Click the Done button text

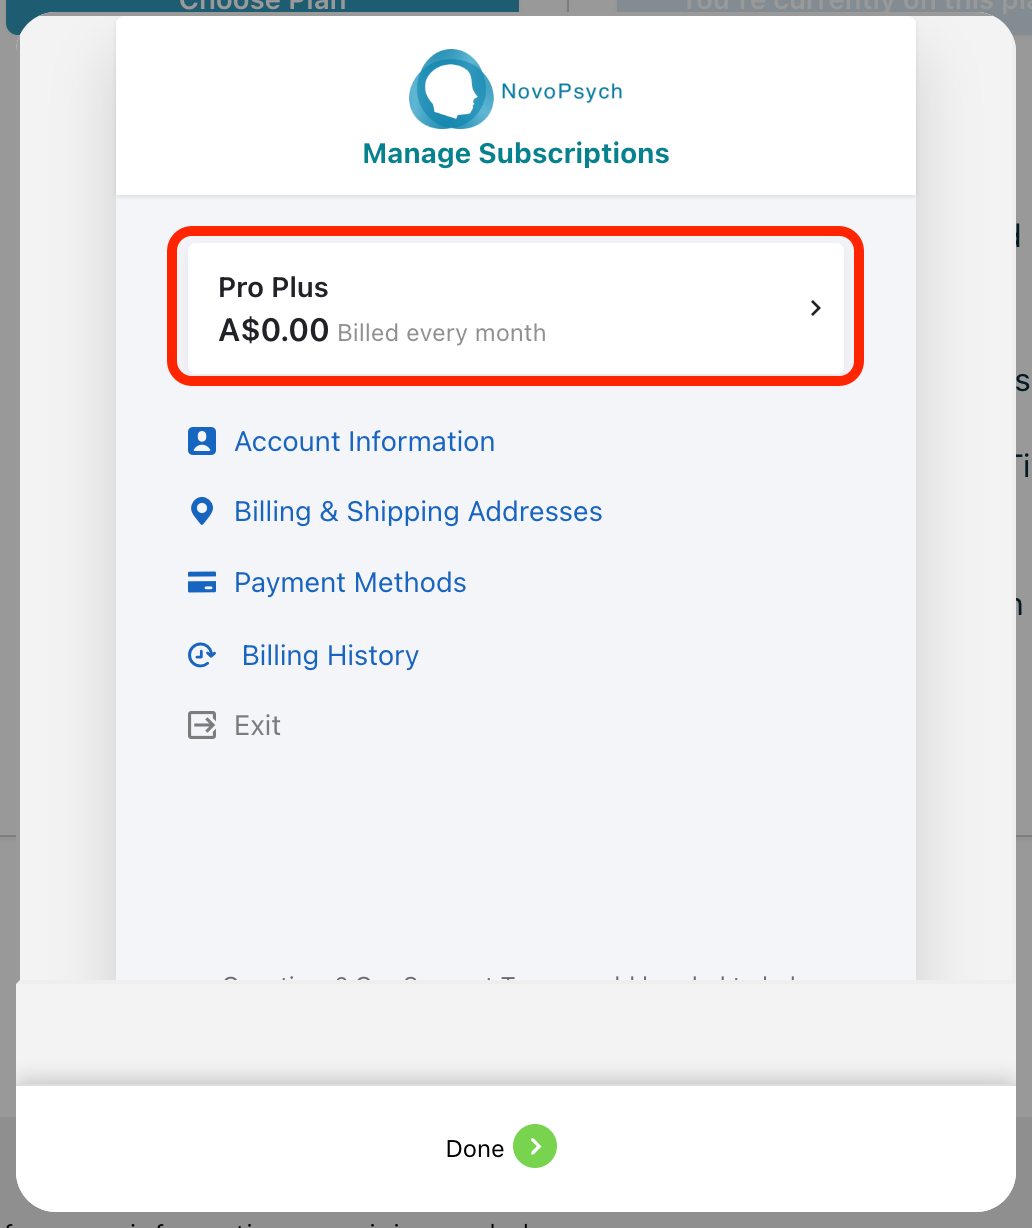[x=475, y=1149]
